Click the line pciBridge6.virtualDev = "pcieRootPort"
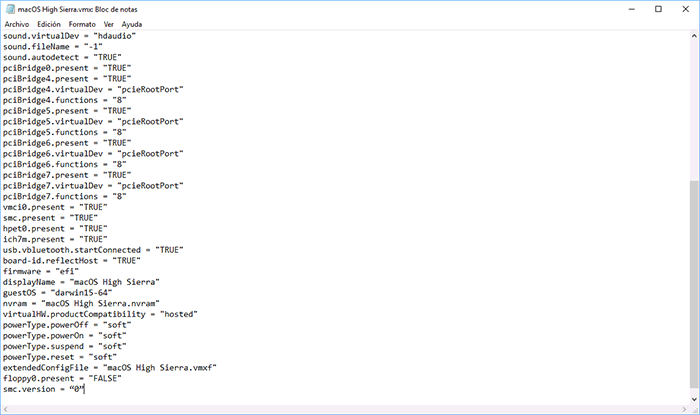This screenshot has width=700, height=415. coord(93,154)
